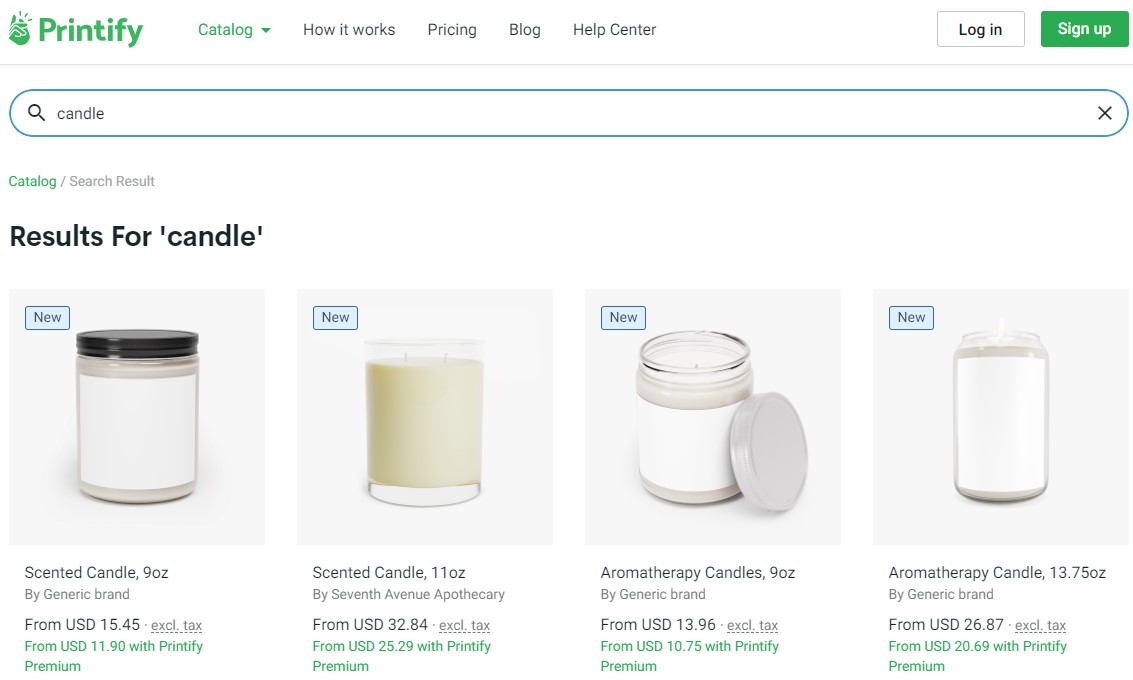
Task: Click the Aromatherapy Candles 9oz product image
Action: 712,417
